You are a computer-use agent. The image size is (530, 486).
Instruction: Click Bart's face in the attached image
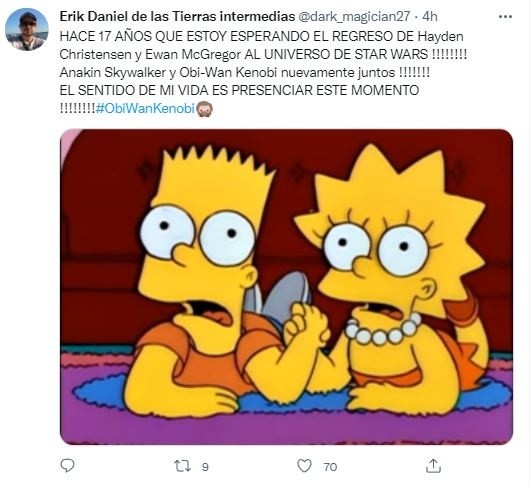coord(198,250)
